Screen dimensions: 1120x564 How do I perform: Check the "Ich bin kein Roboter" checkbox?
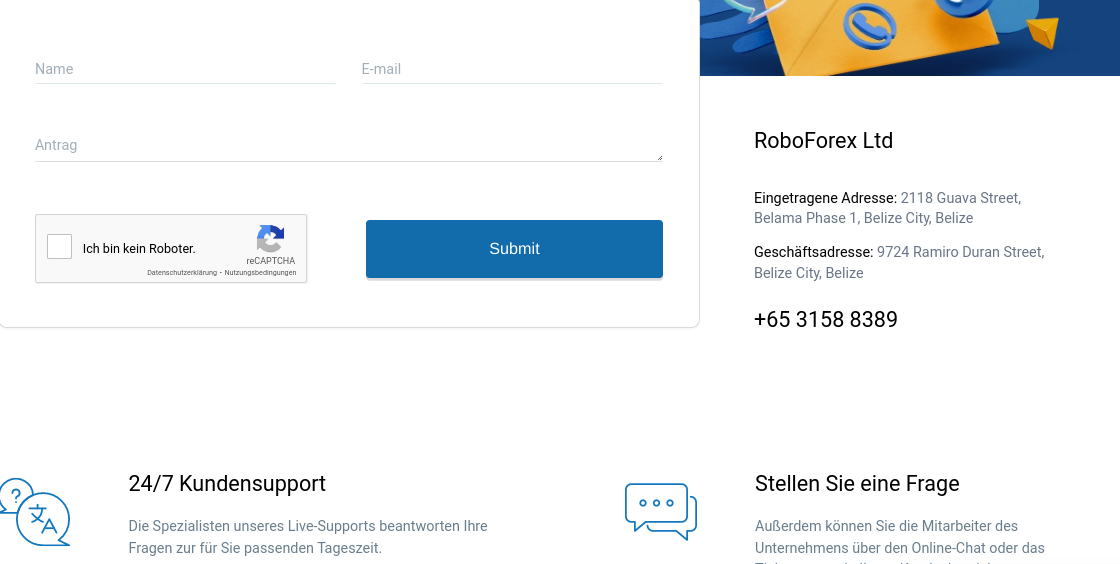(60, 247)
